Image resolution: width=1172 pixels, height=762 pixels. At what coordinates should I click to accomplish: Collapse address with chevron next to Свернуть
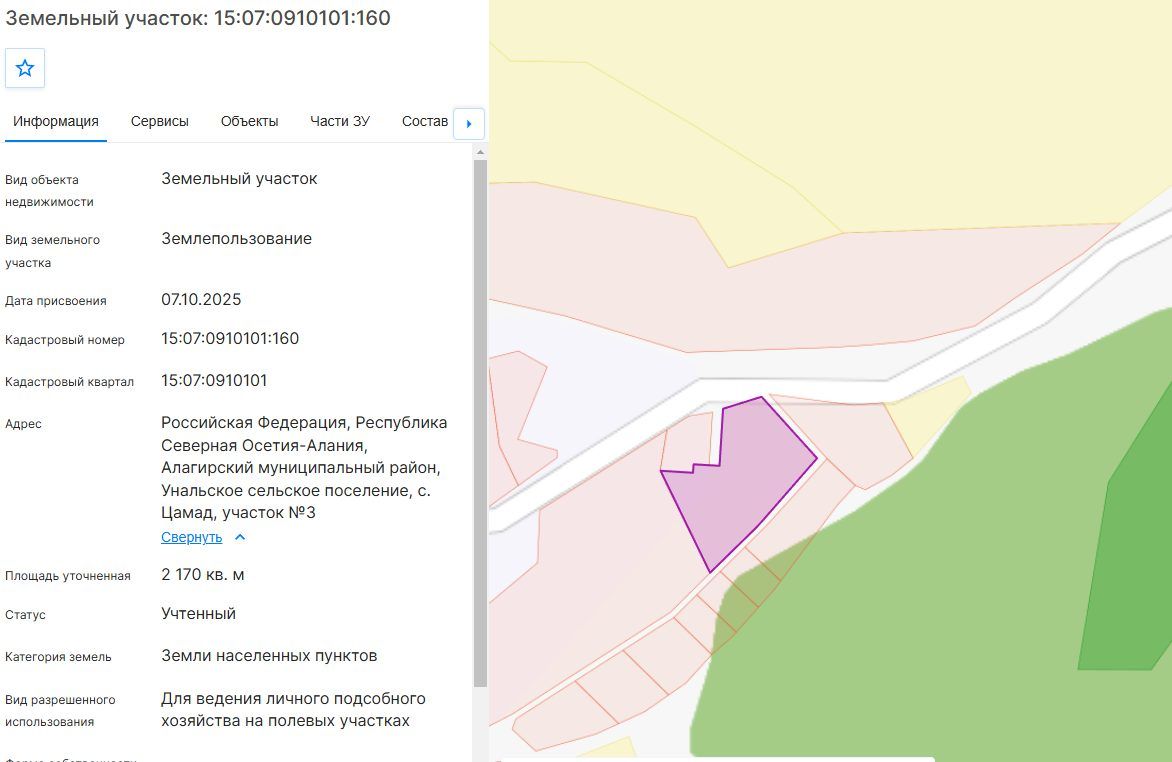(240, 537)
